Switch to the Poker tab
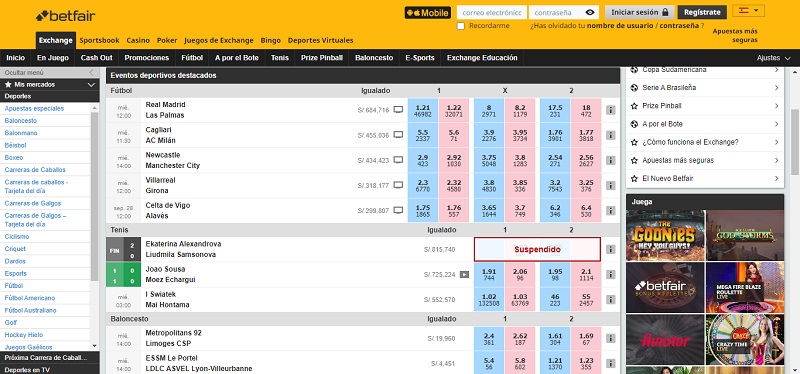The image size is (800, 374). [167, 40]
